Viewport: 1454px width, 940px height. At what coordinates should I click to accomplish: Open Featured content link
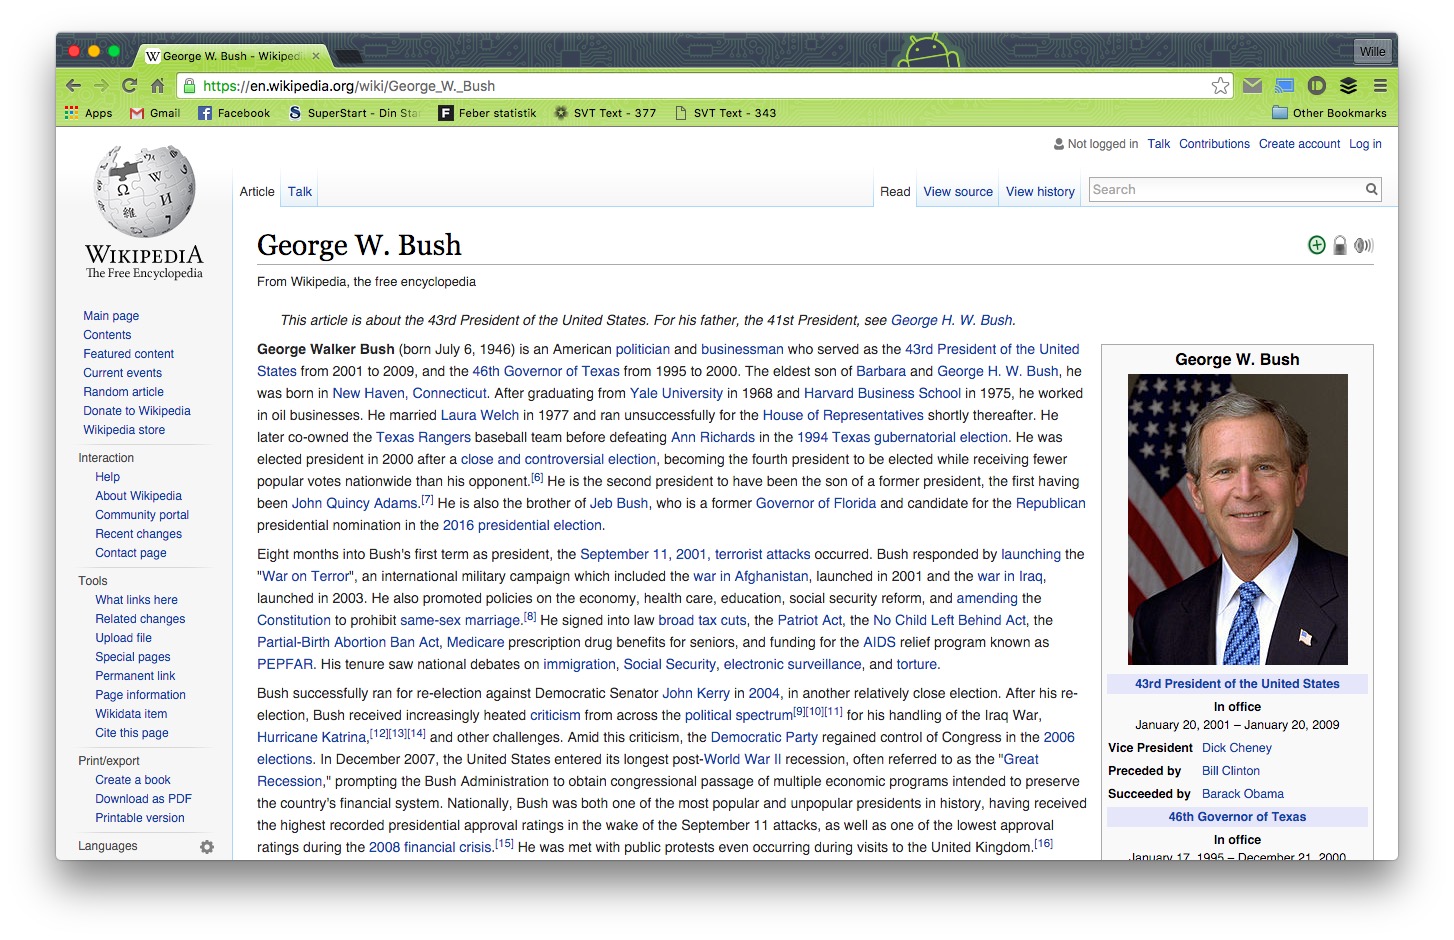[x=128, y=354]
